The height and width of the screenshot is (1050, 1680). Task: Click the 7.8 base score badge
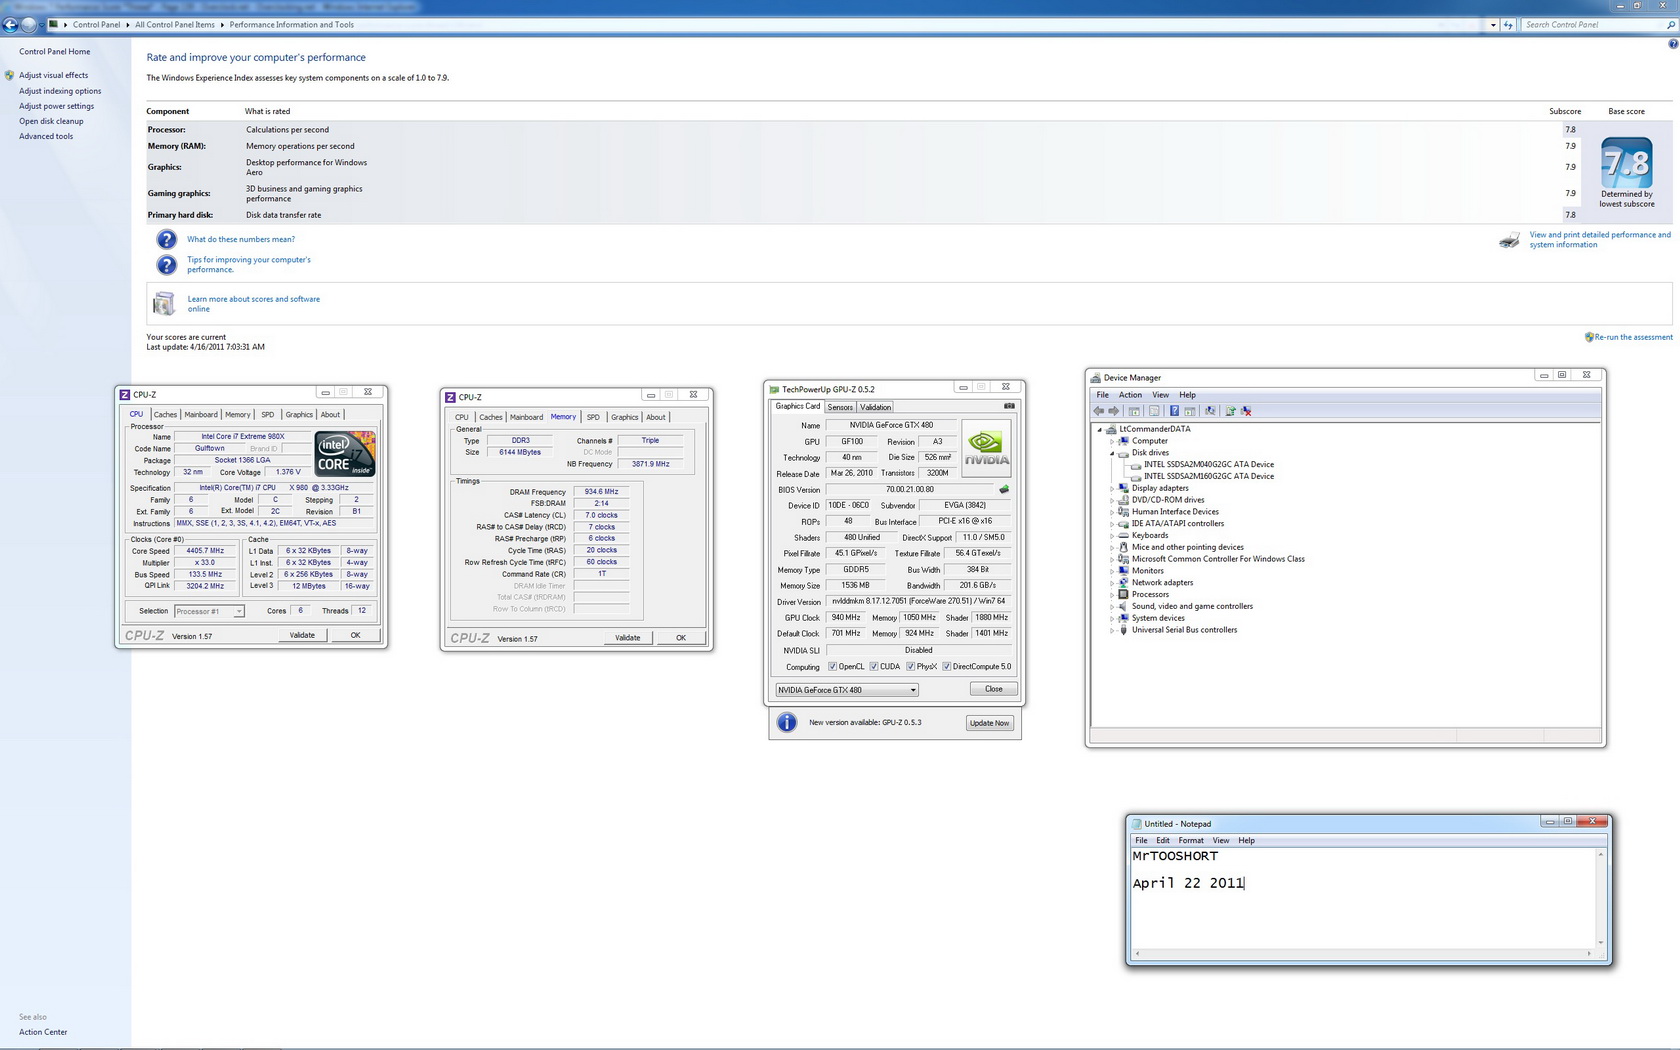tap(1627, 163)
